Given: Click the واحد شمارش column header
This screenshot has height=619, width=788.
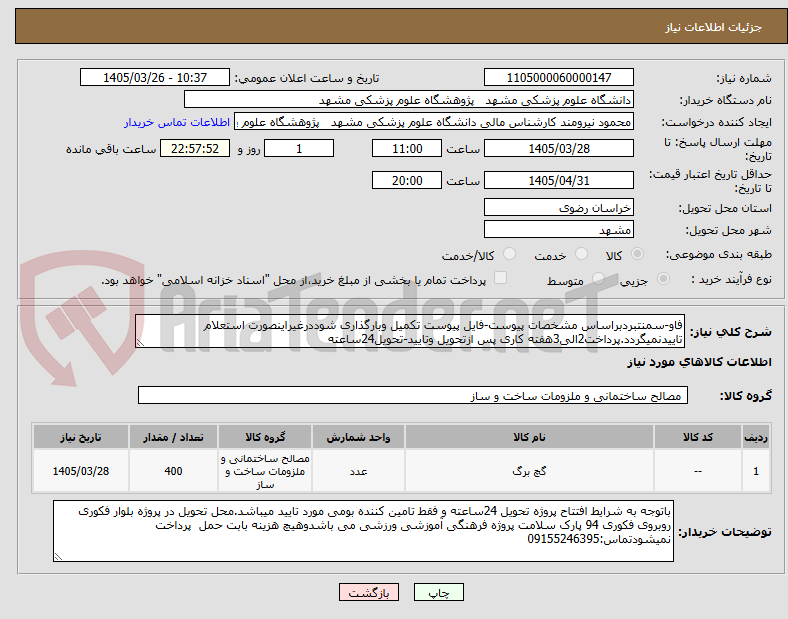Looking at the screenshot, I should (x=358, y=437).
